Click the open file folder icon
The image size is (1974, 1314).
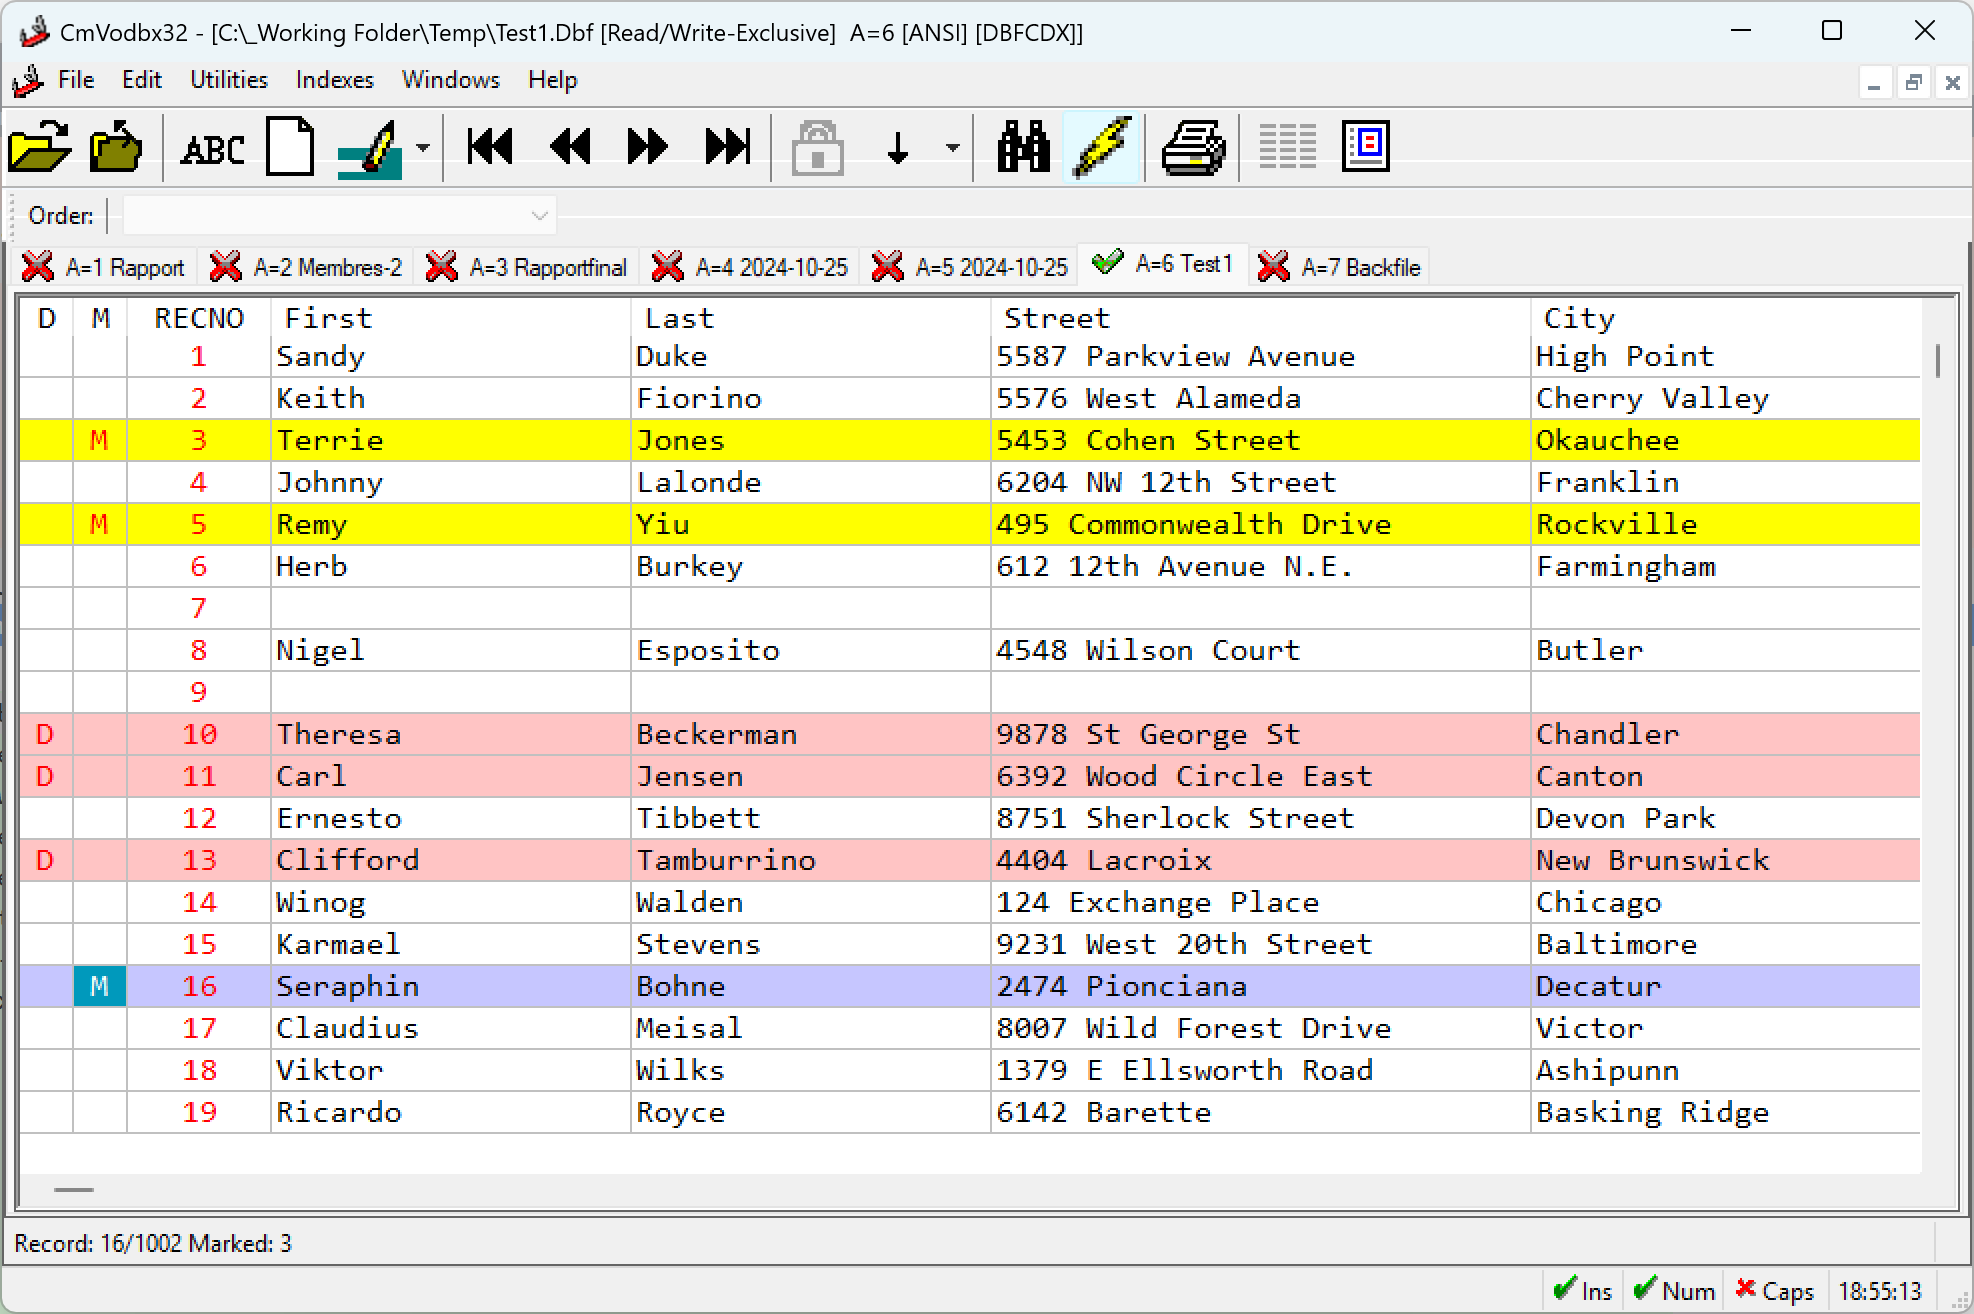pos(40,147)
